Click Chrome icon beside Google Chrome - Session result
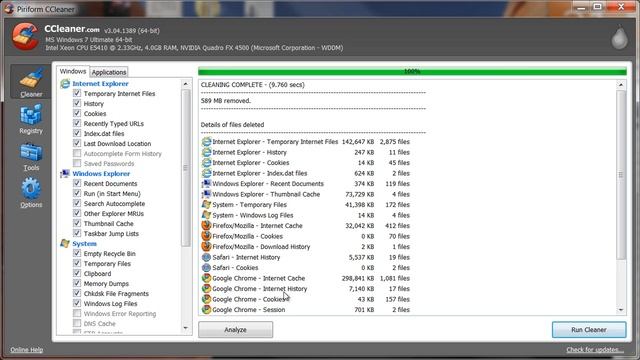The height and width of the screenshot is (360, 640). 206,309
